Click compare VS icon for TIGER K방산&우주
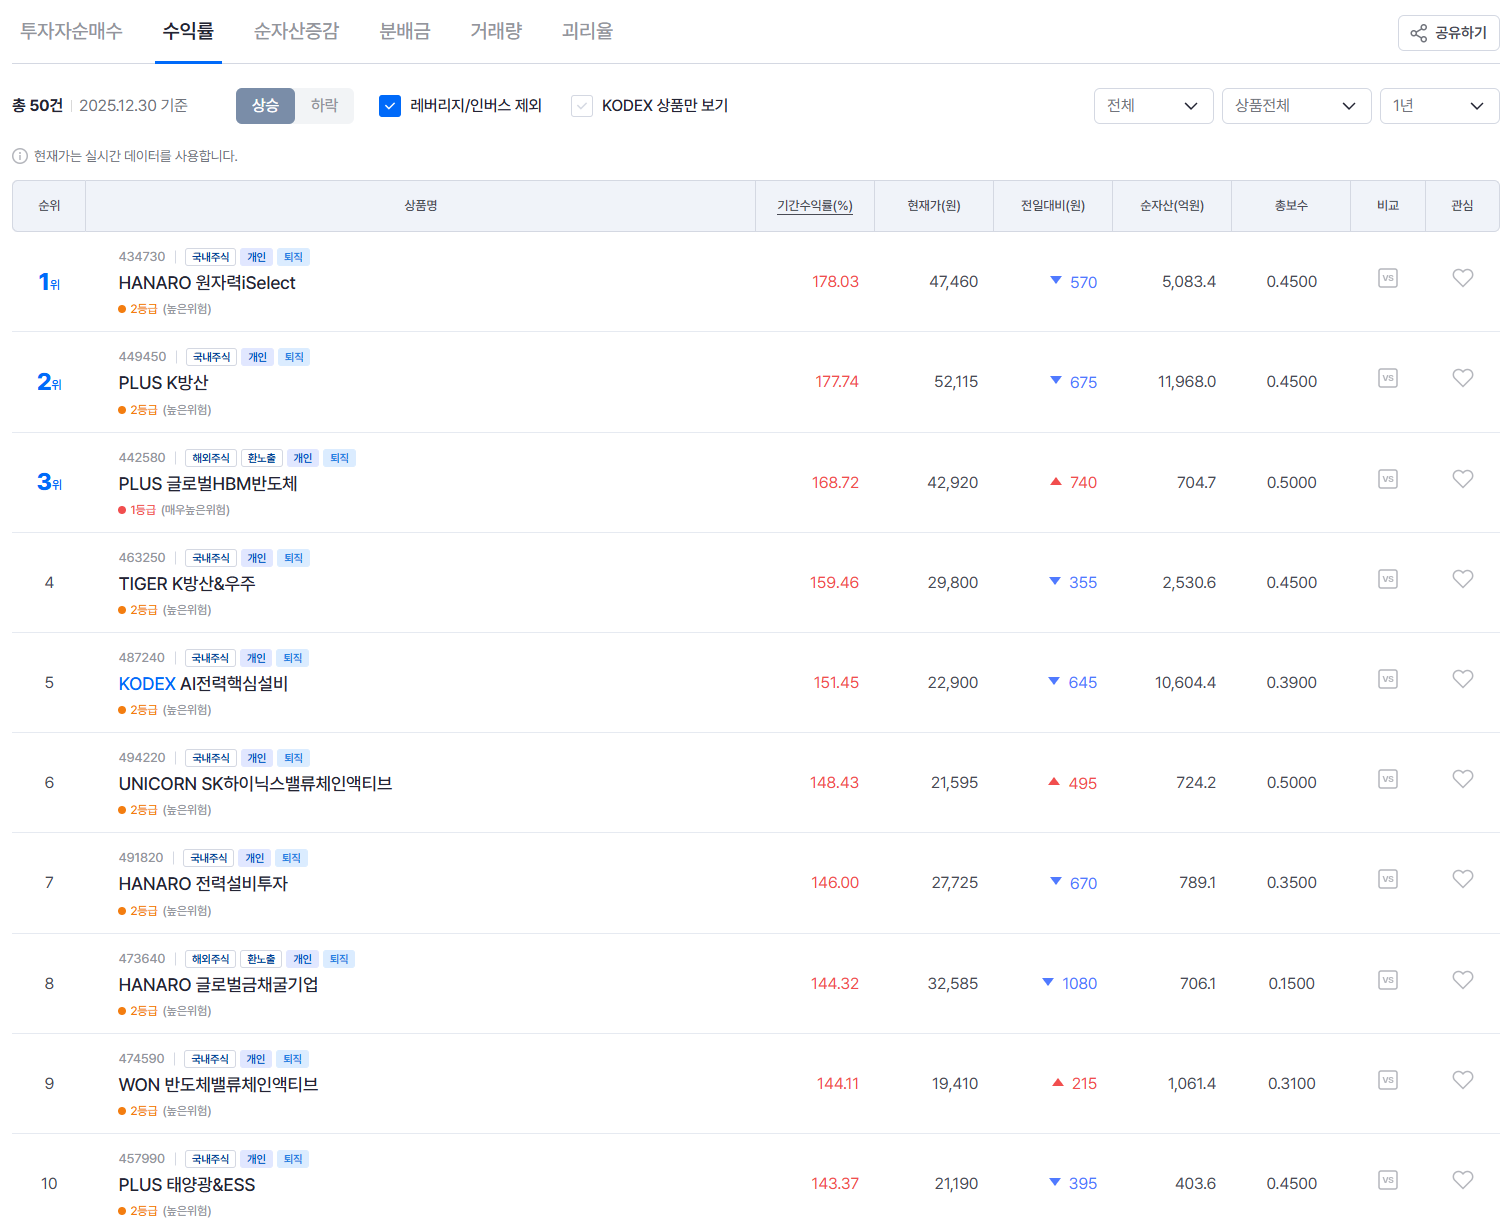The width and height of the screenshot is (1502, 1228). pyautogui.click(x=1387, y=579)
